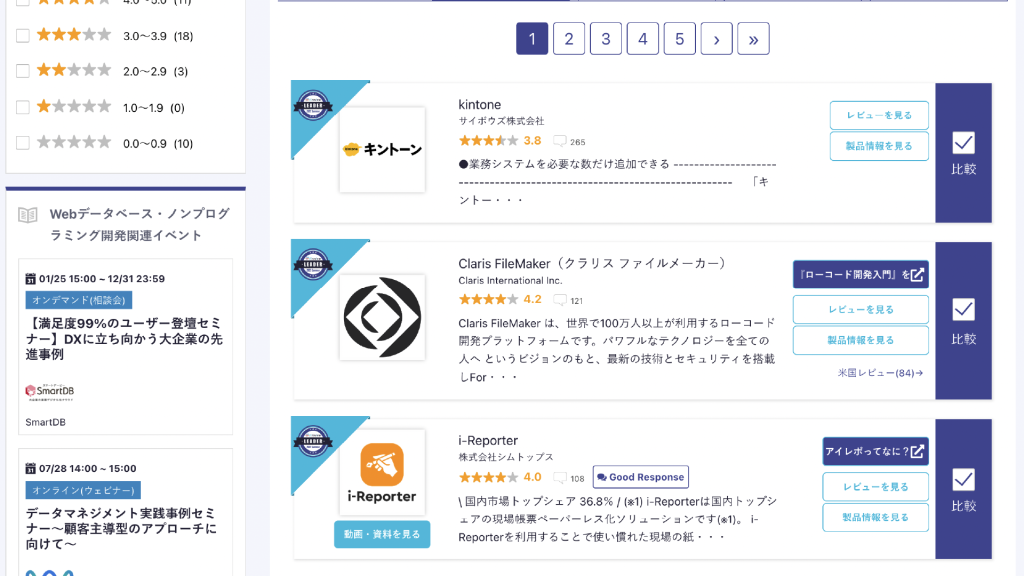Click the 2.0~2.9 (3) rating label

pyautogui.click(x=155, y=71)
